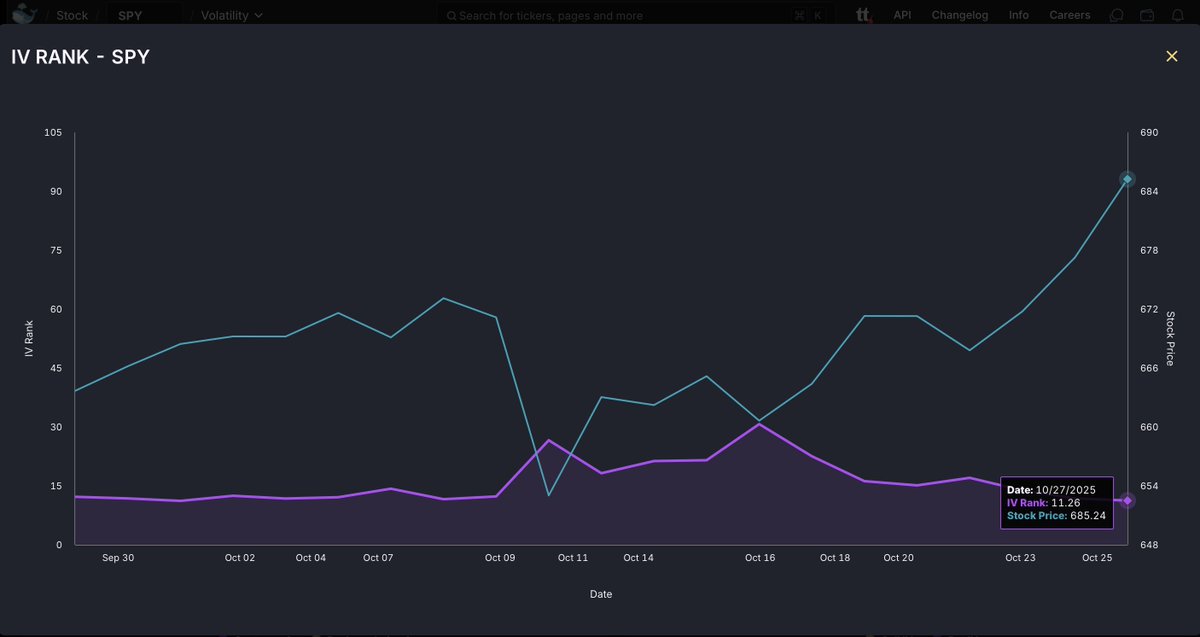The image size is (1200, 637).
Task: Open the tastytrade 'tt' icon link
Action: click(x=864, y=15)
